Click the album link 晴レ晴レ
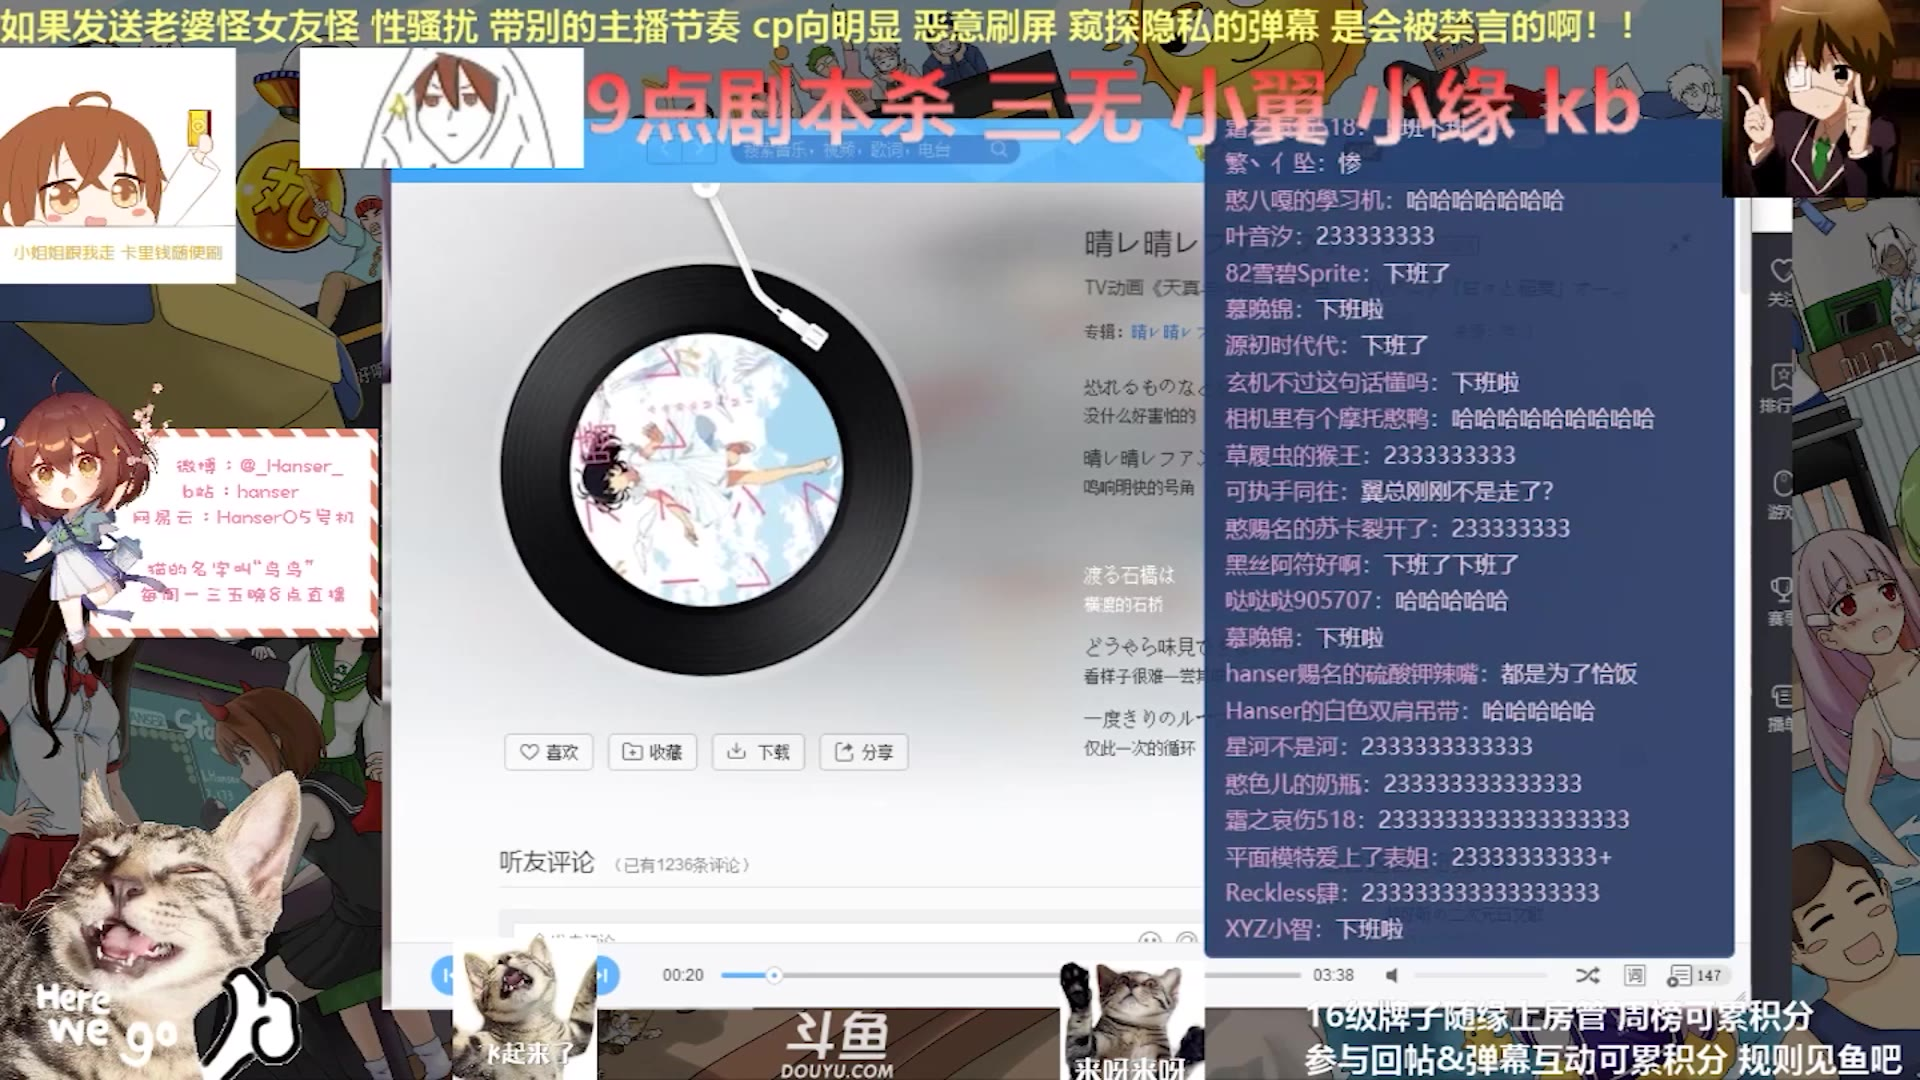Image resolution: width=1920 pixels, height=1080 pixels. point(1160,332)
